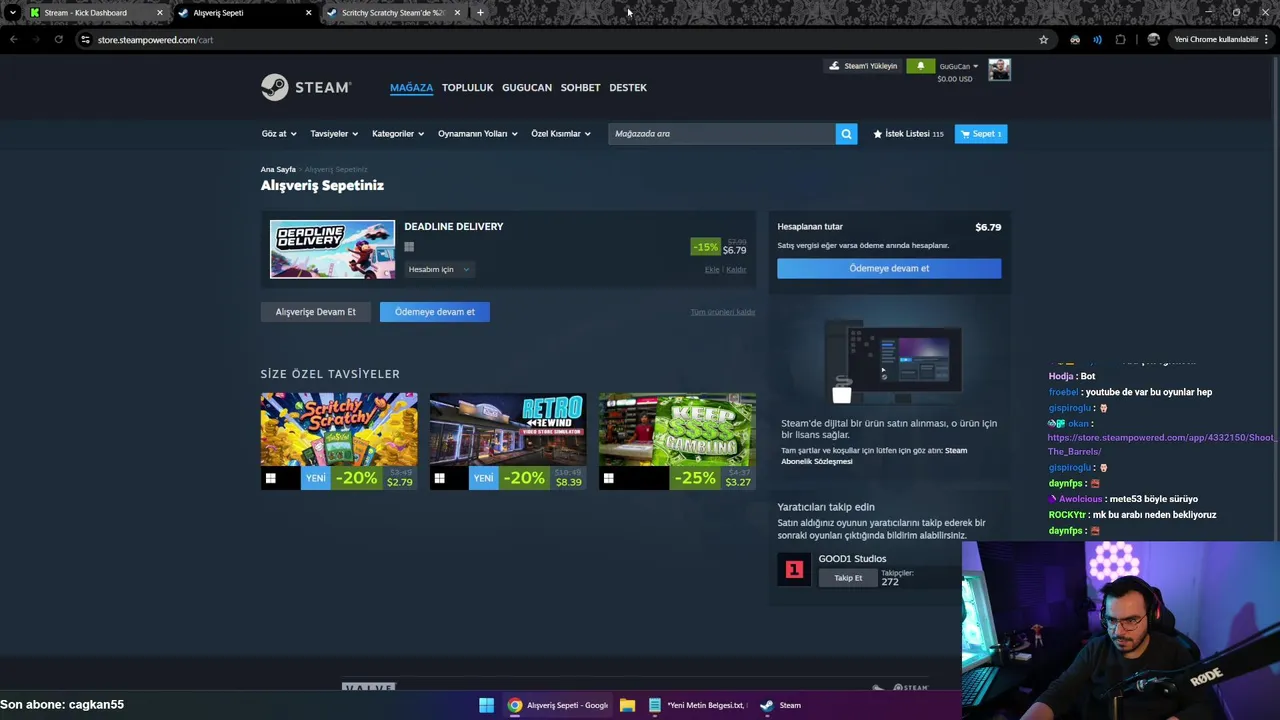Open the user avatar in the header

(999, 69)
